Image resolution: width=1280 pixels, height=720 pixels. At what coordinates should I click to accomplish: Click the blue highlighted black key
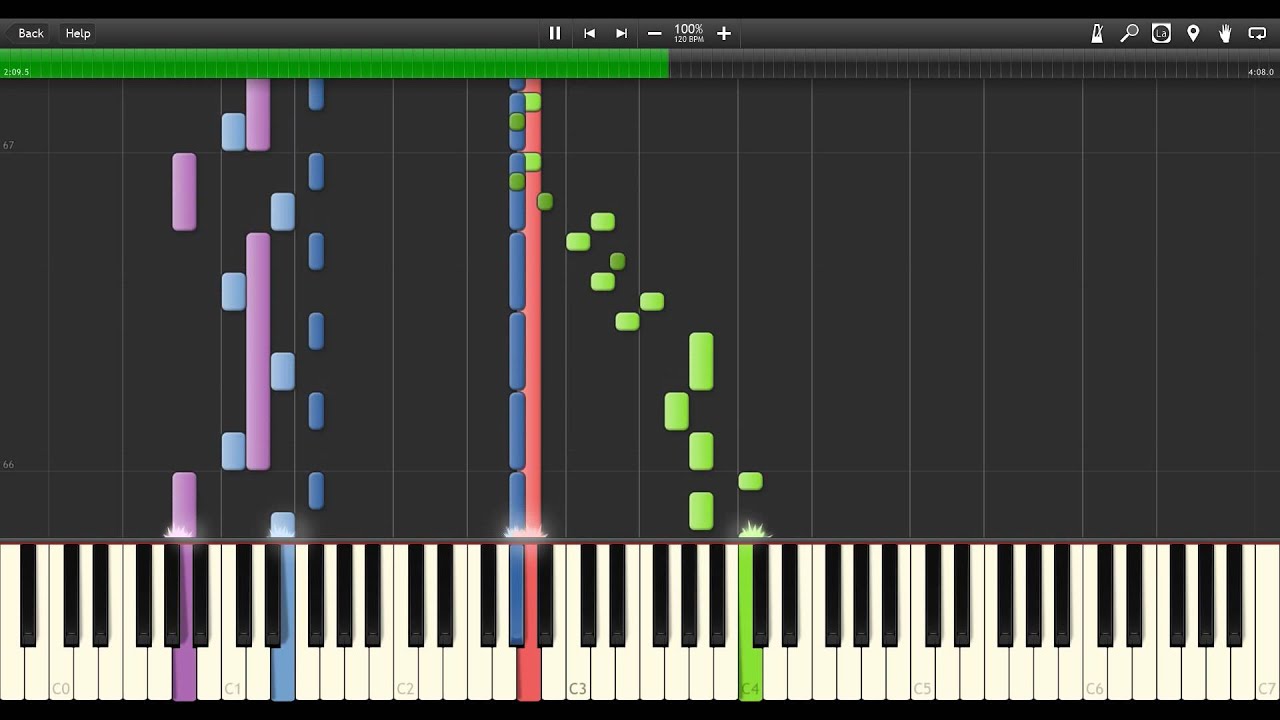(516, 595)
